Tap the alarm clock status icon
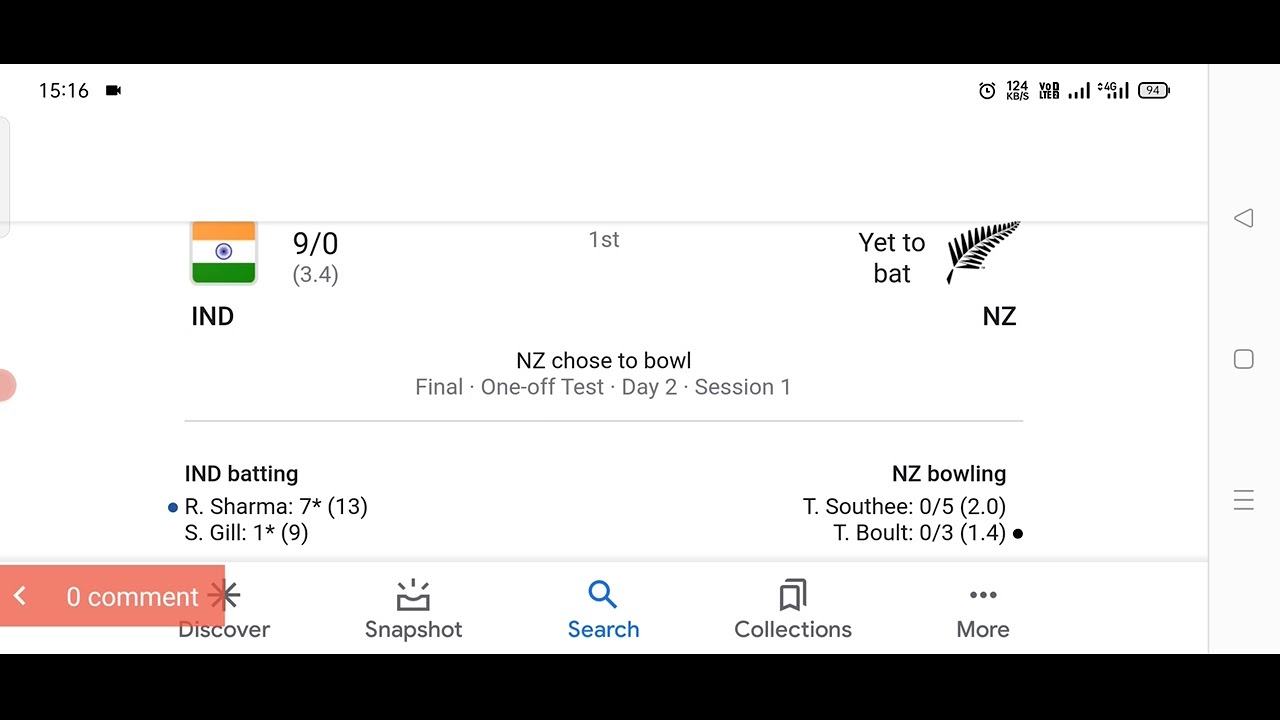1280x720 pixels. 987,91
